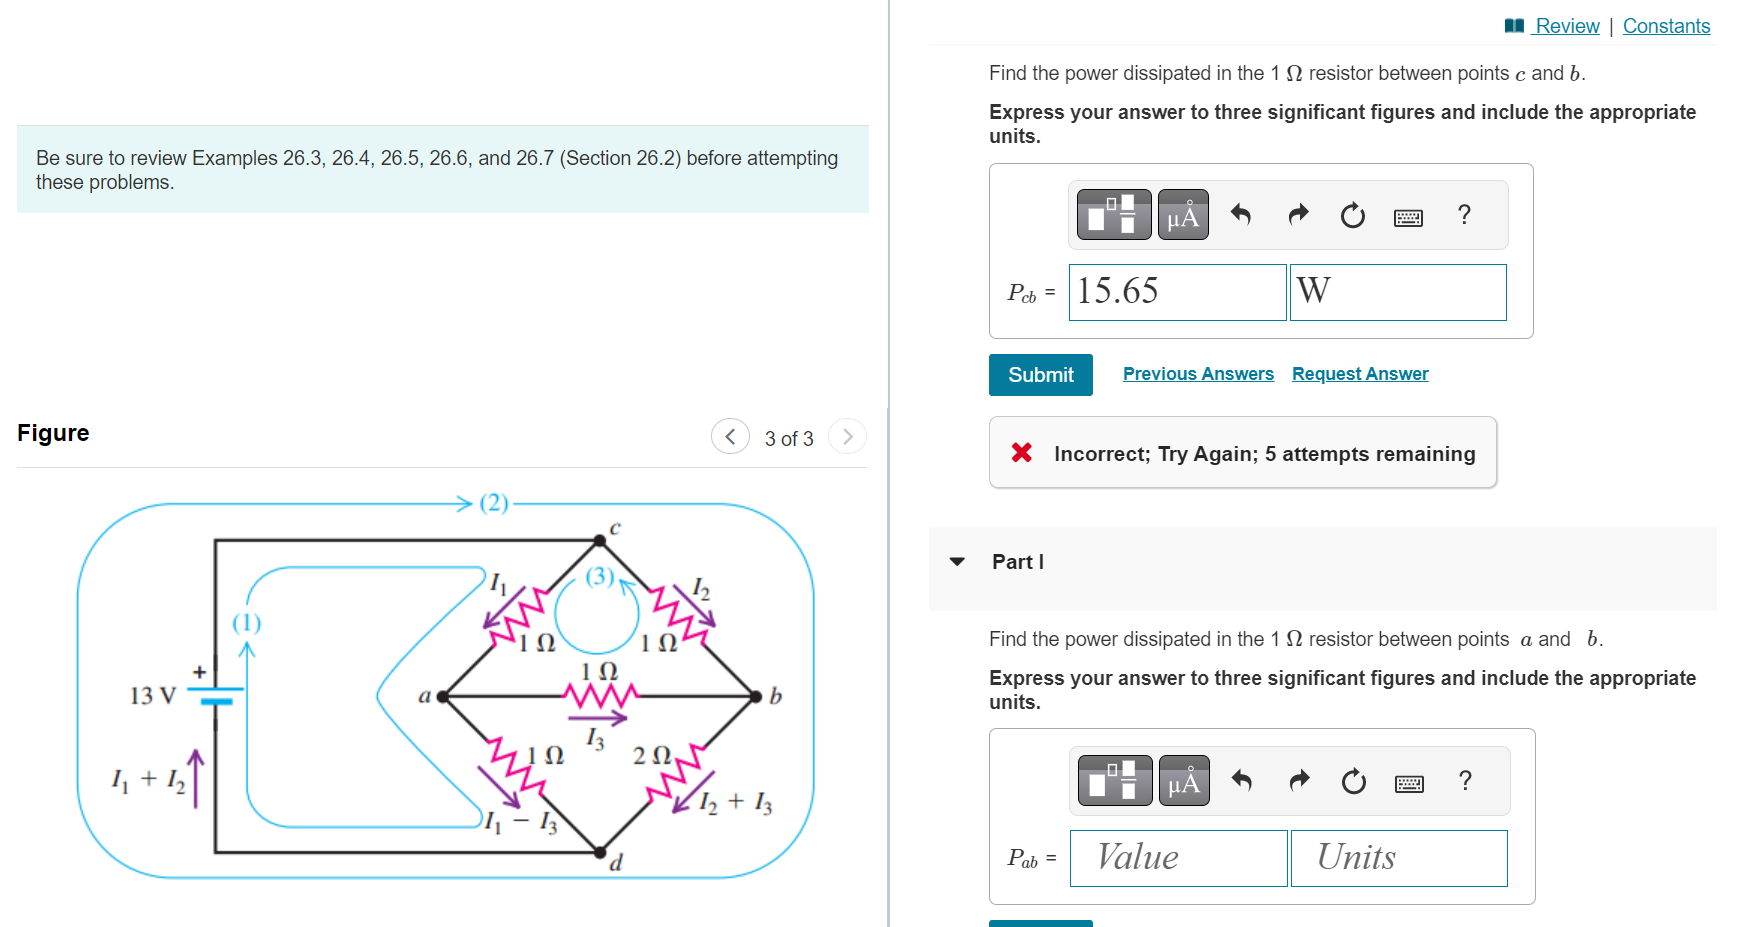The width and height of the screenshot is (1744, 927).
Task: Open the Constants page
Action: (1666, 25)
